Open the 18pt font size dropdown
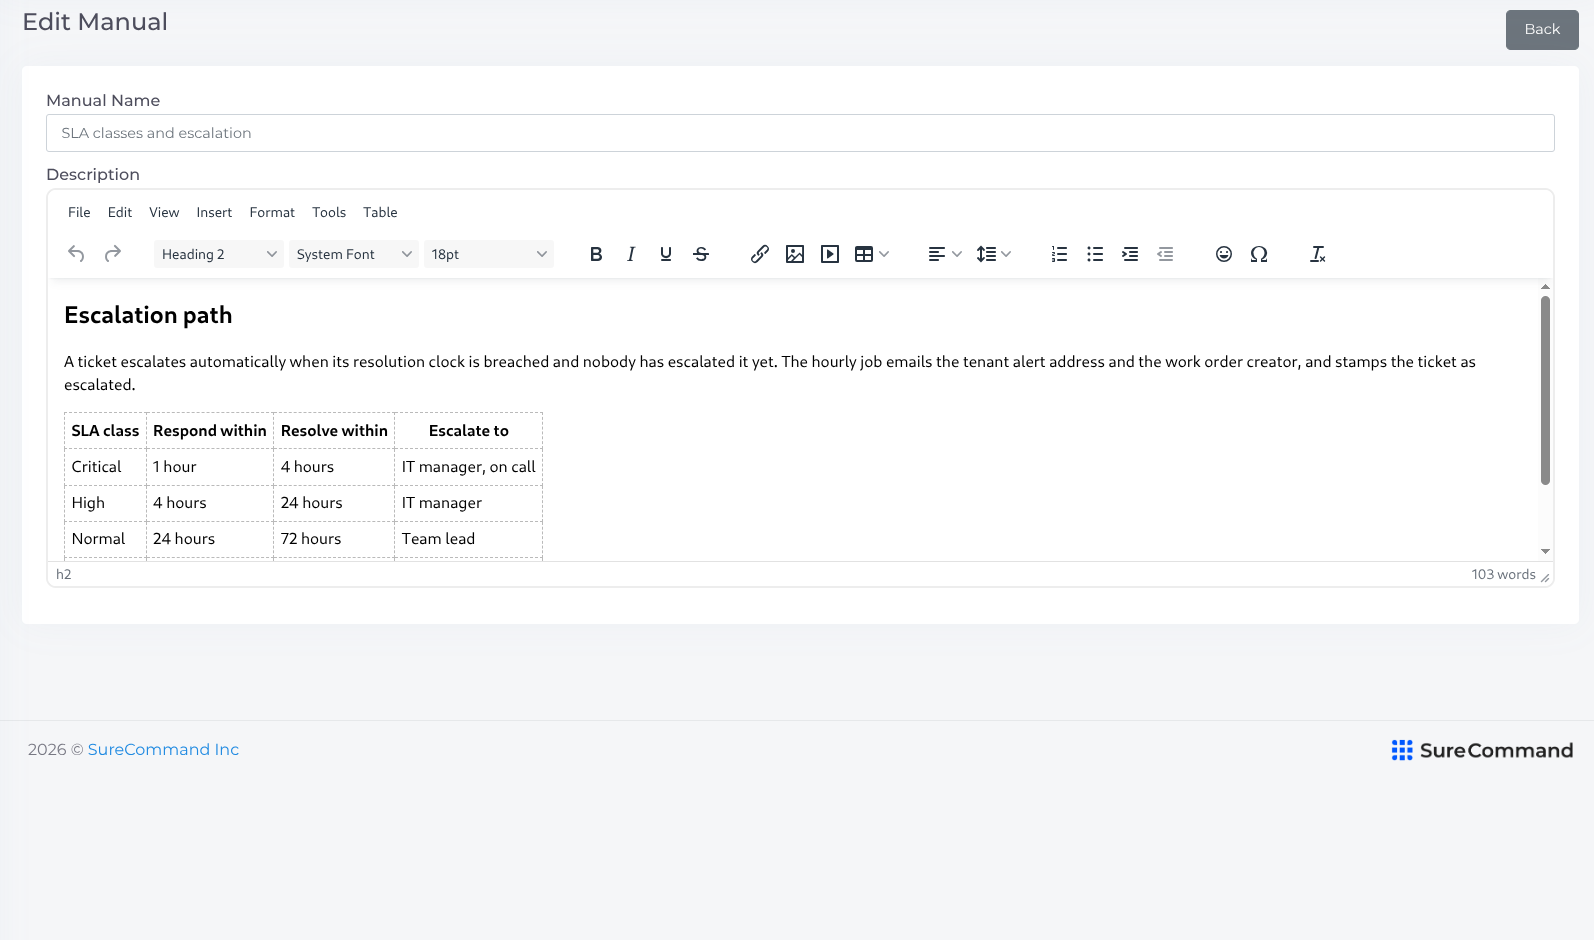The image size is (1594, 940). (x=489, y=254)
